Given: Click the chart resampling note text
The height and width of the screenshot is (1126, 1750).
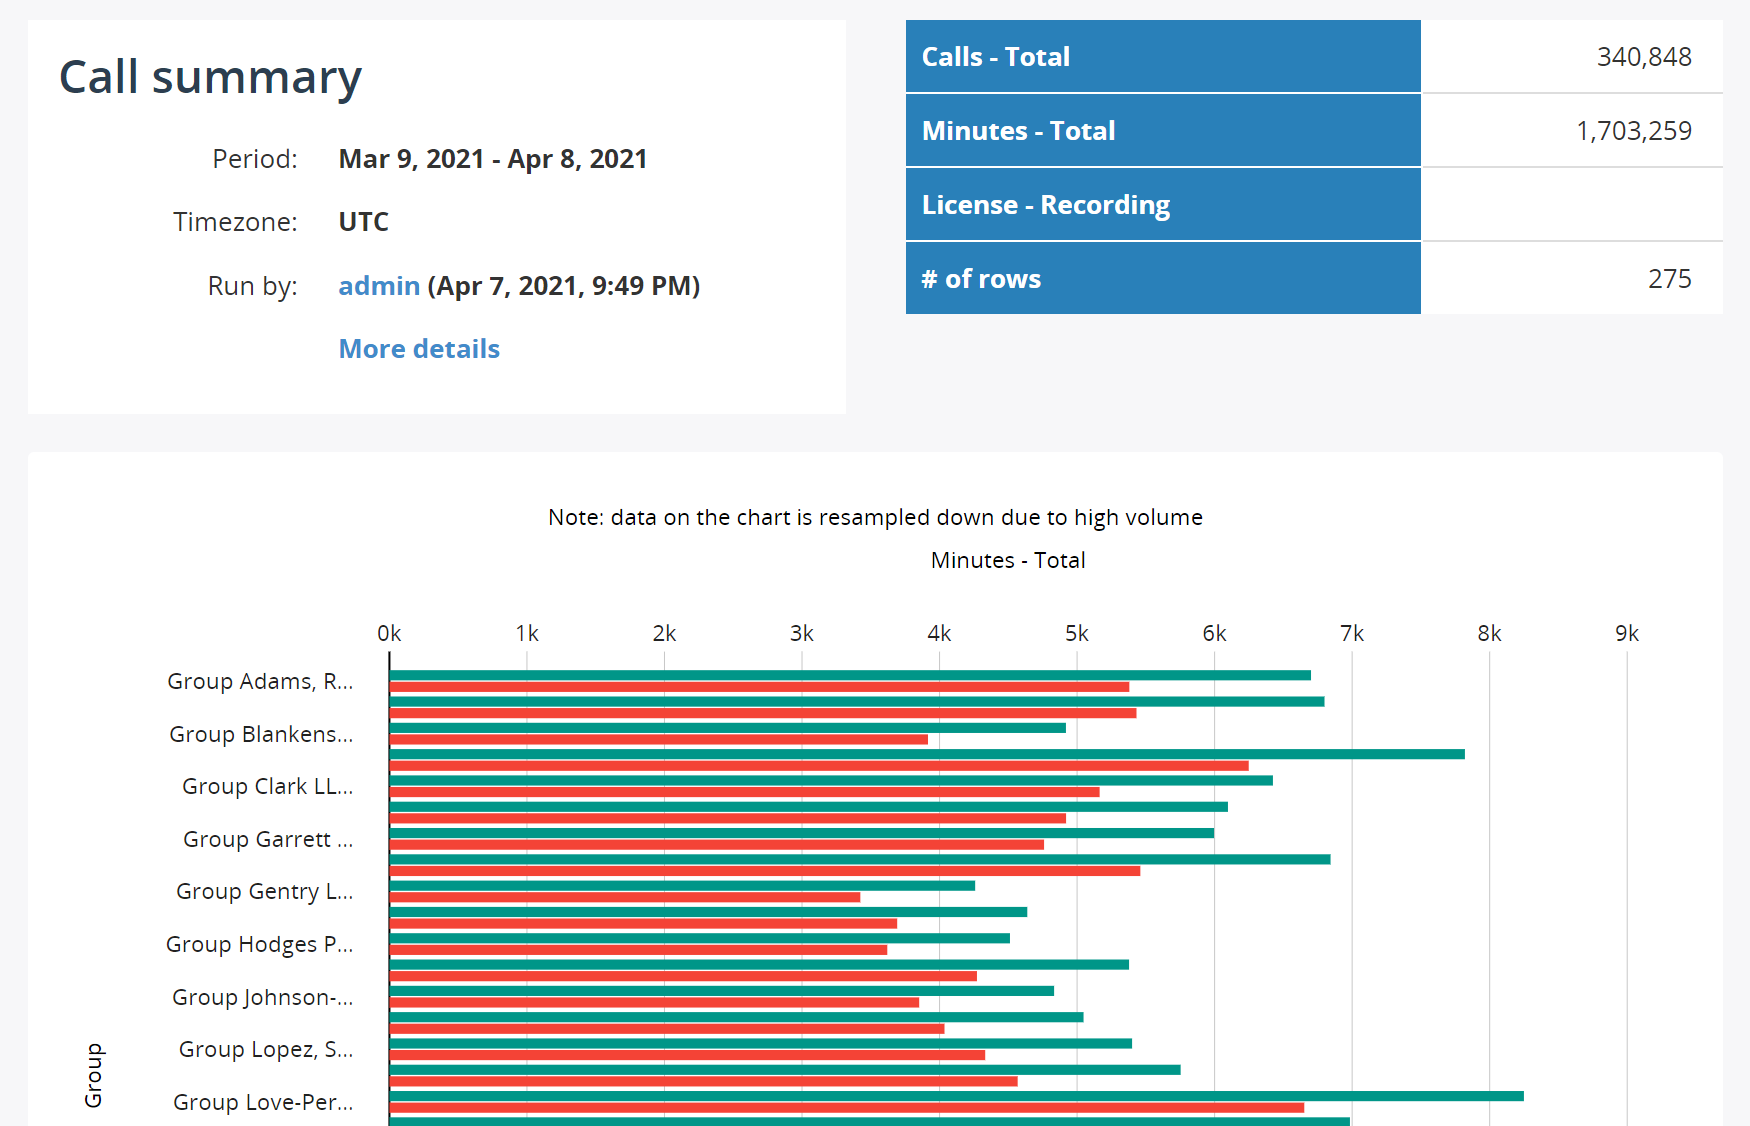Looking at the screenshot, I should pos(875,517).
